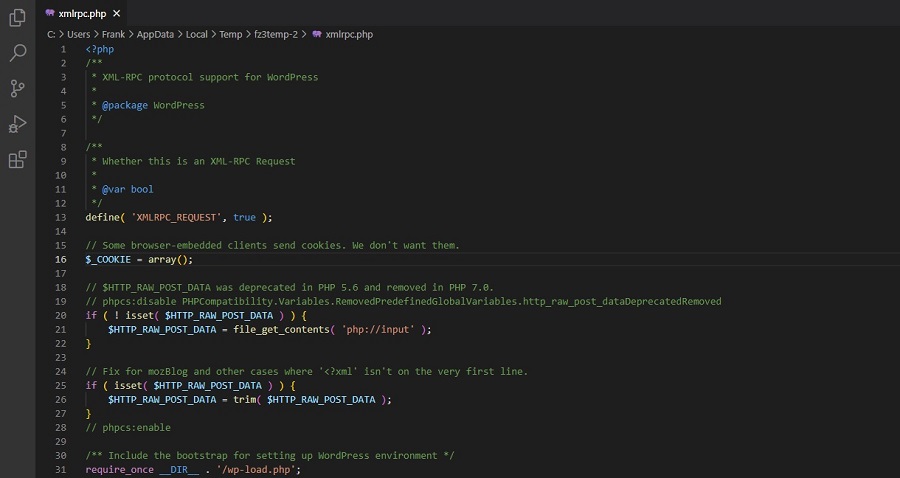Open the Run and Debug view
Viewport: 900px width, 478px height.
click(x=17, y=124)
